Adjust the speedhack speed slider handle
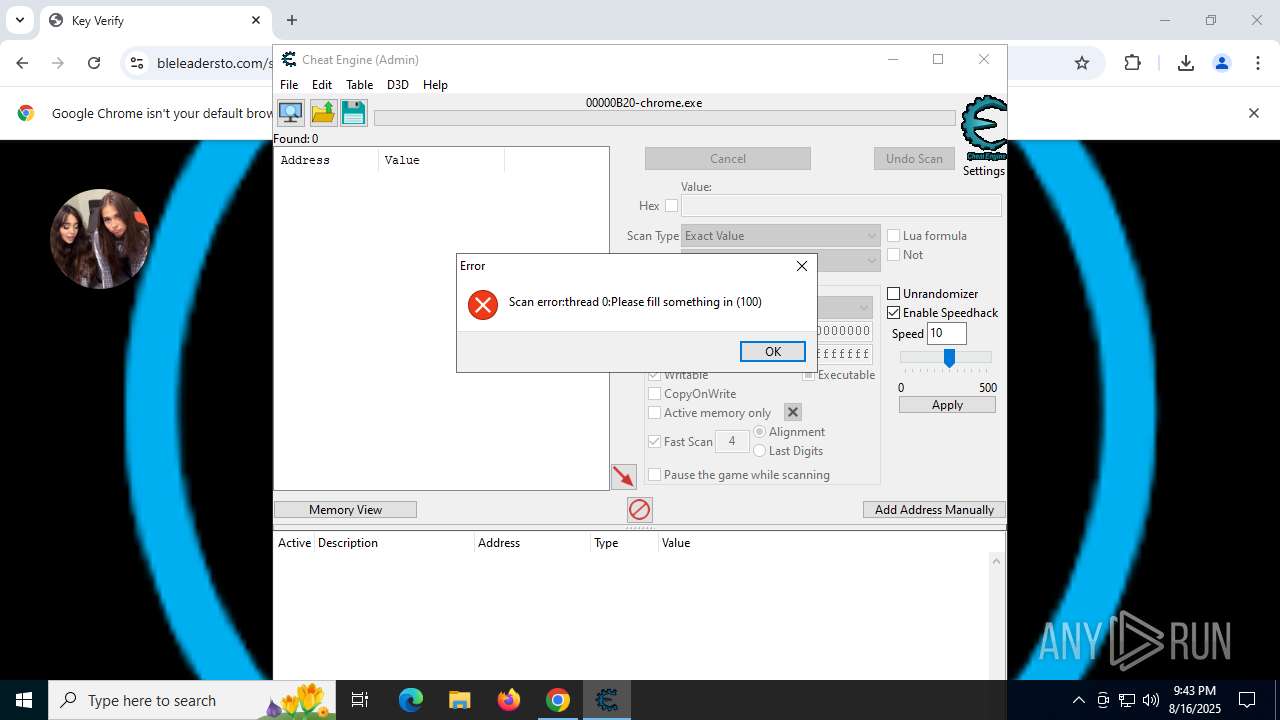This screenshot has width=1280, height=720. tap(949, 358)
